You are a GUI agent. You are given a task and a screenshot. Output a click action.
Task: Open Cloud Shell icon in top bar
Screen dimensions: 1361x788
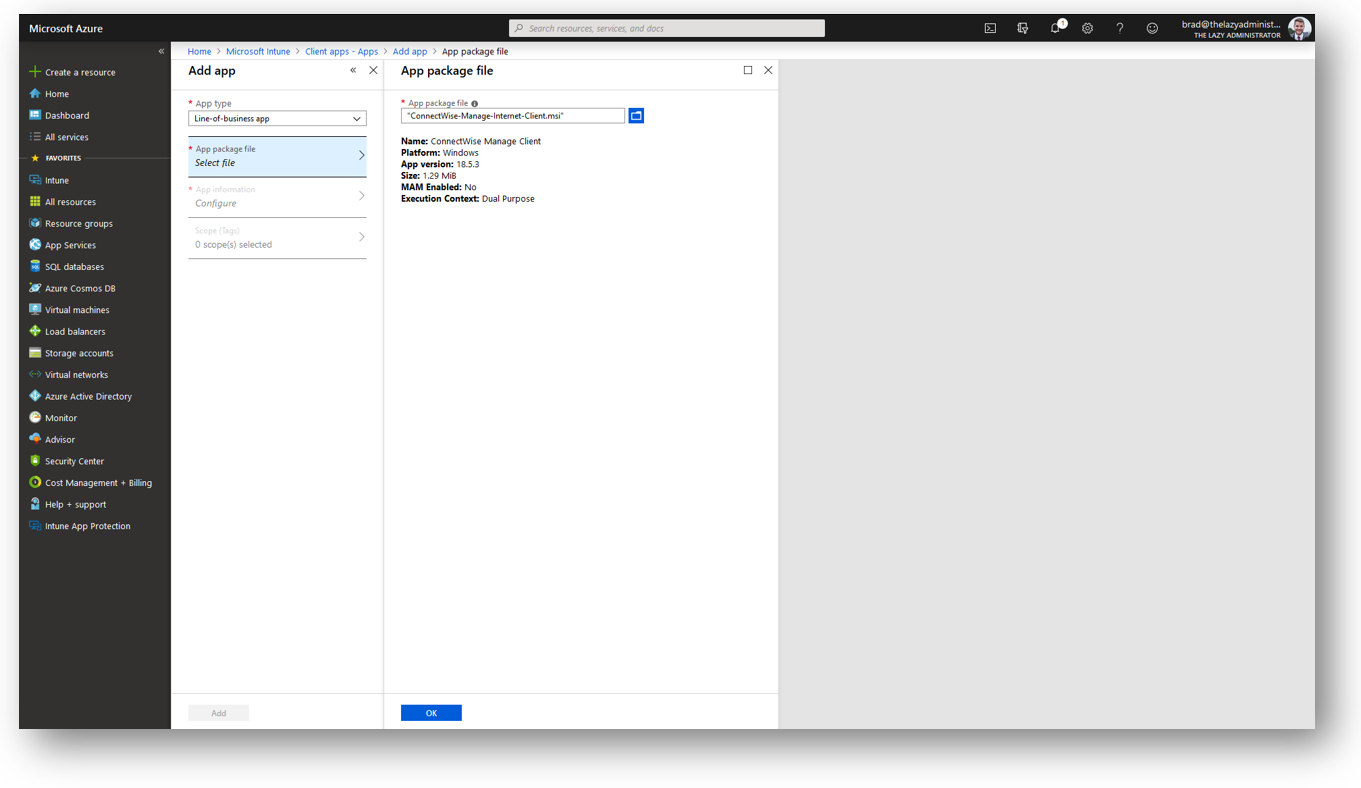[990, 28]
